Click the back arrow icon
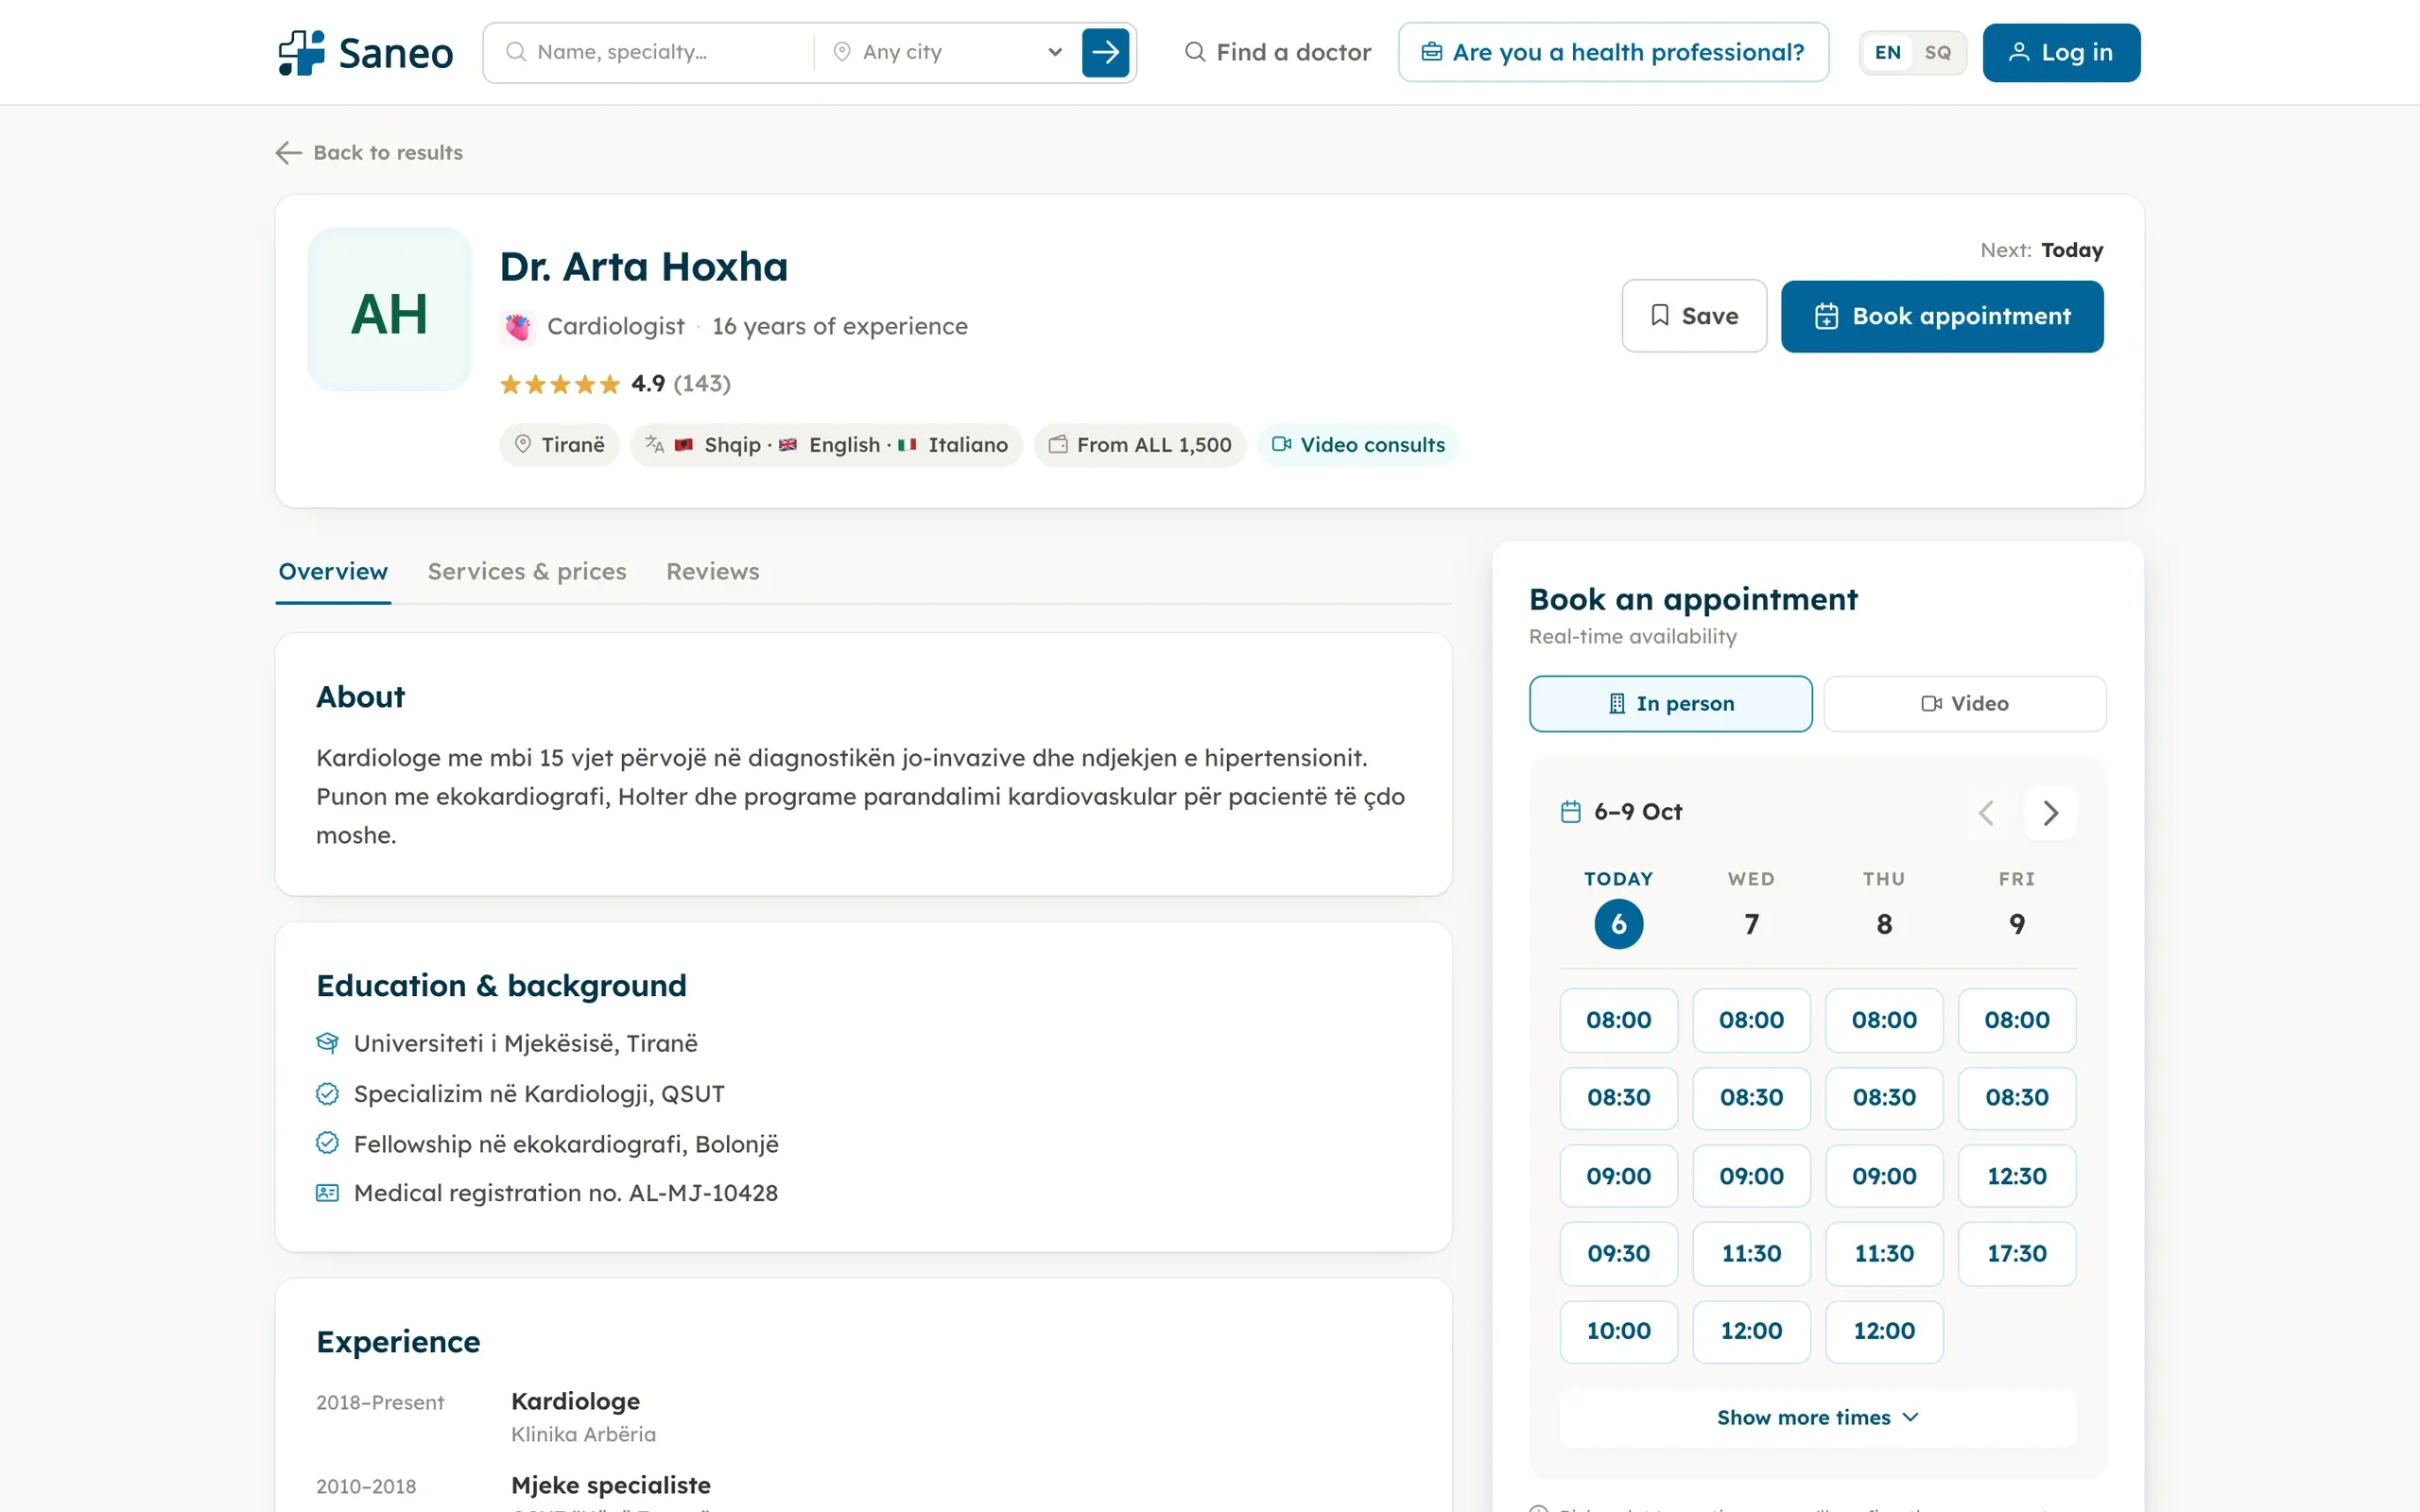 (x=288, y=152)
